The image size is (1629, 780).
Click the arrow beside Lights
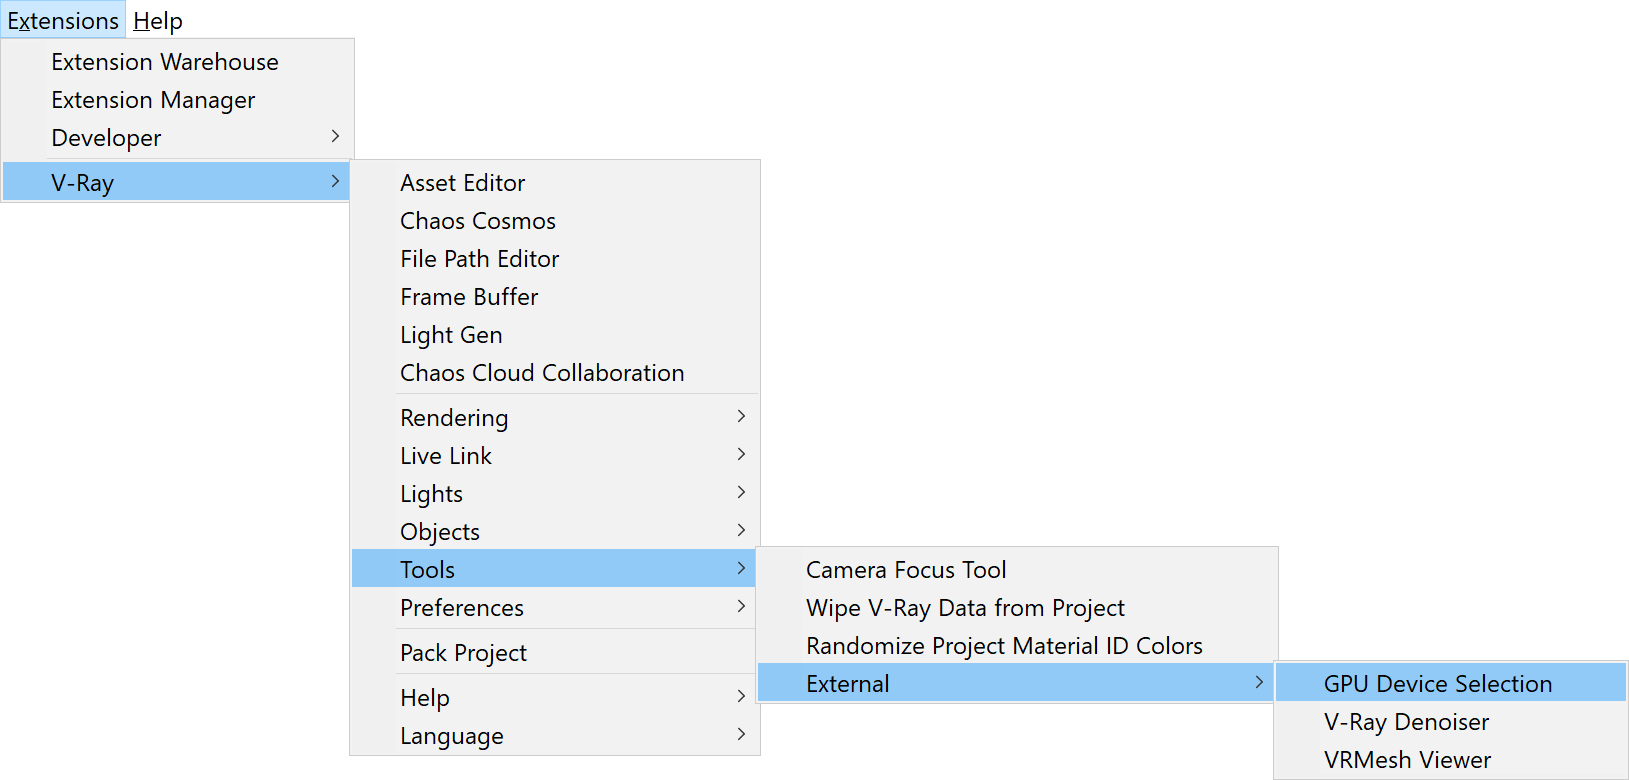point(741,492)
